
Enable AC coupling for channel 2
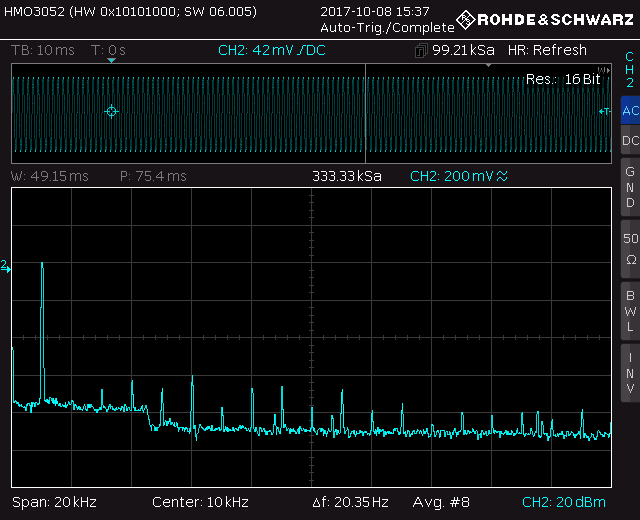tap(630, 110)
